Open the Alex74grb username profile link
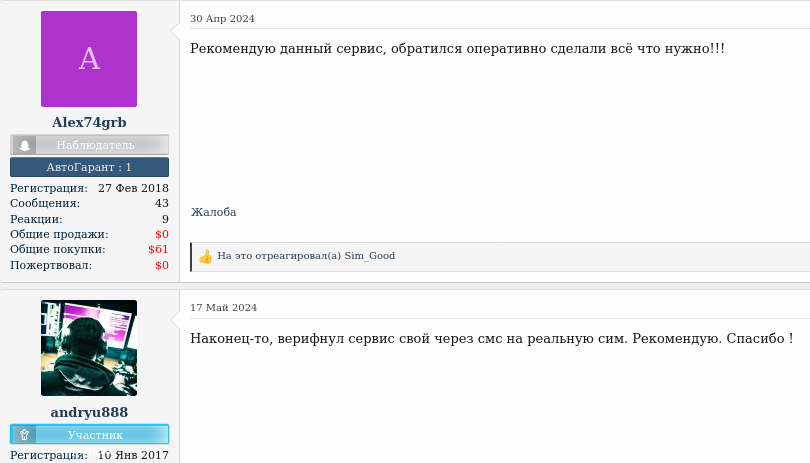 (x=89, y=122)
